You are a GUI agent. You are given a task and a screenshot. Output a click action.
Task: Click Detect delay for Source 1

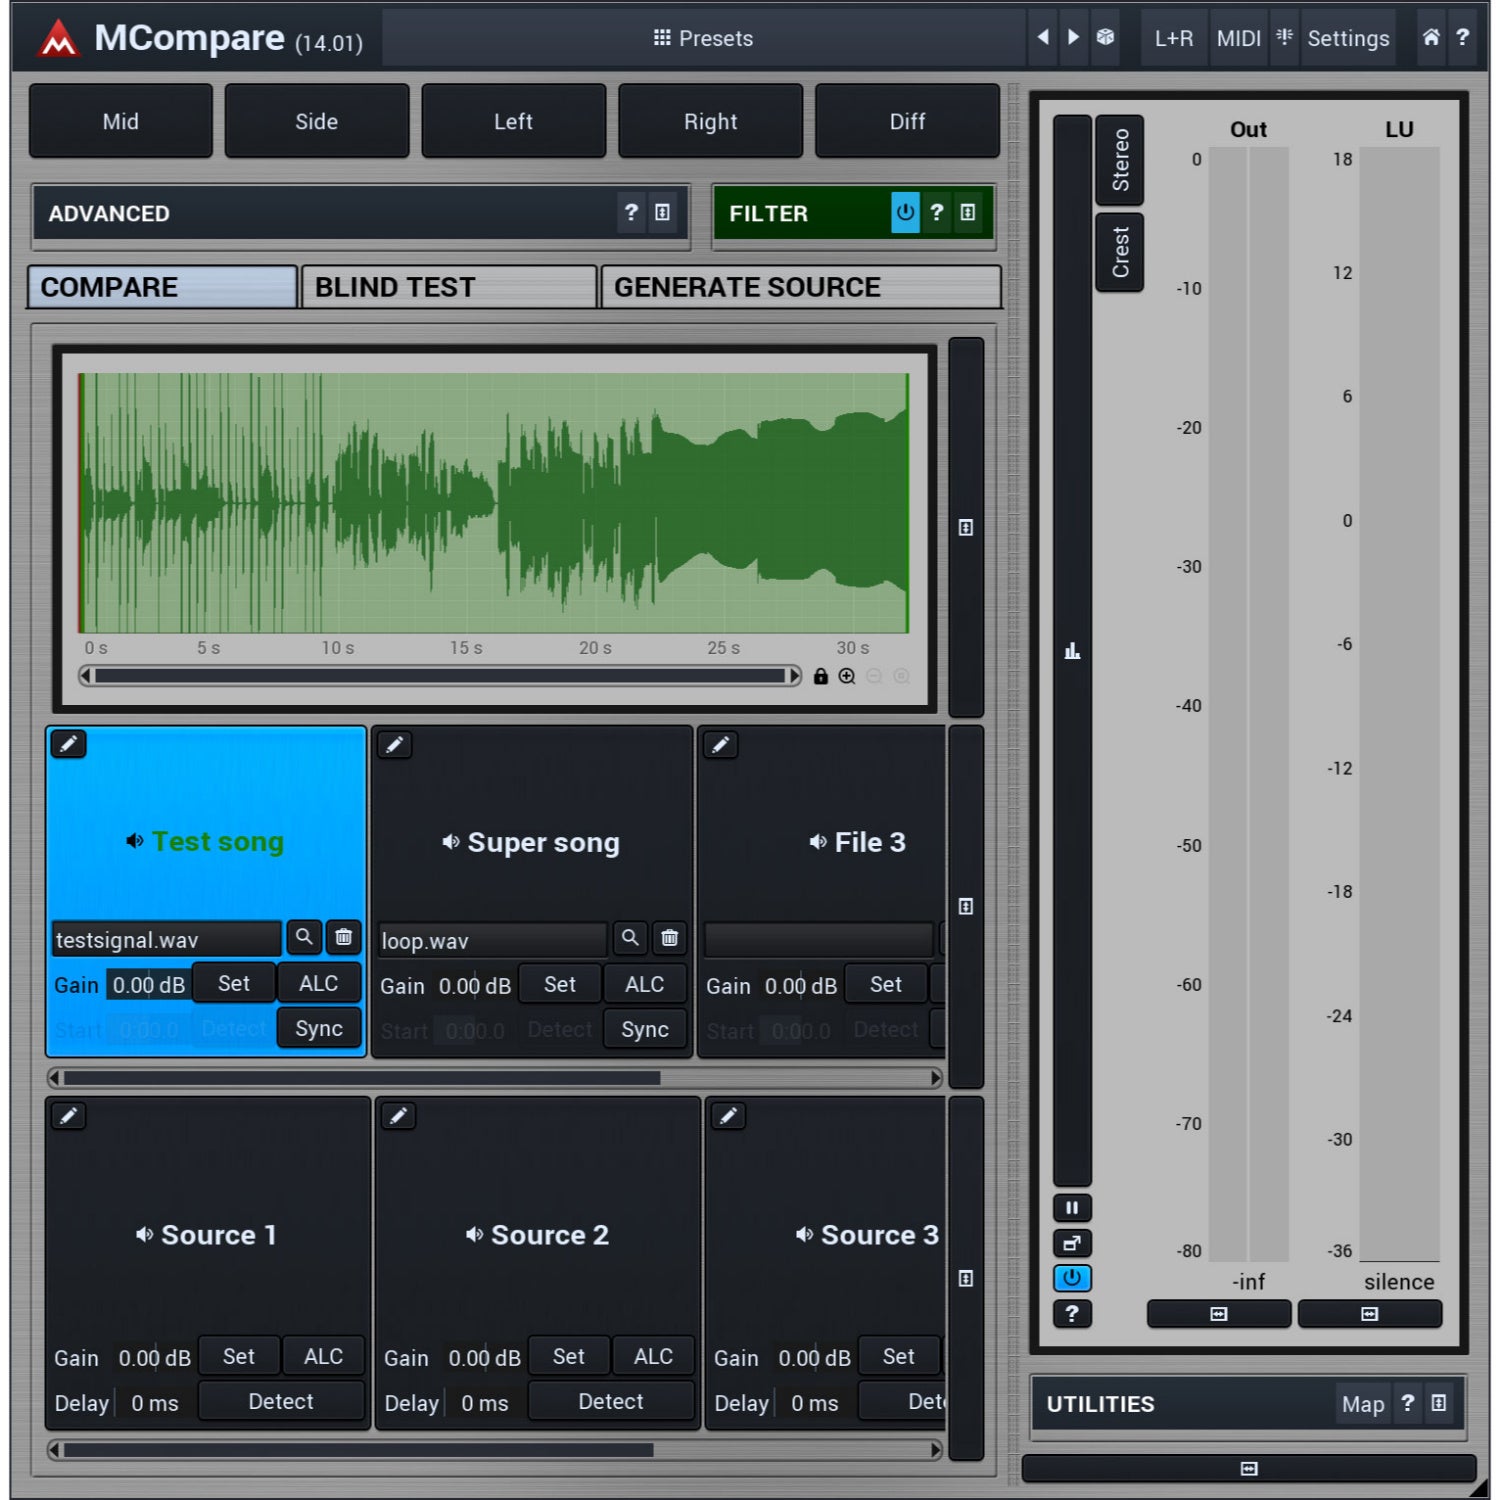281,1402
